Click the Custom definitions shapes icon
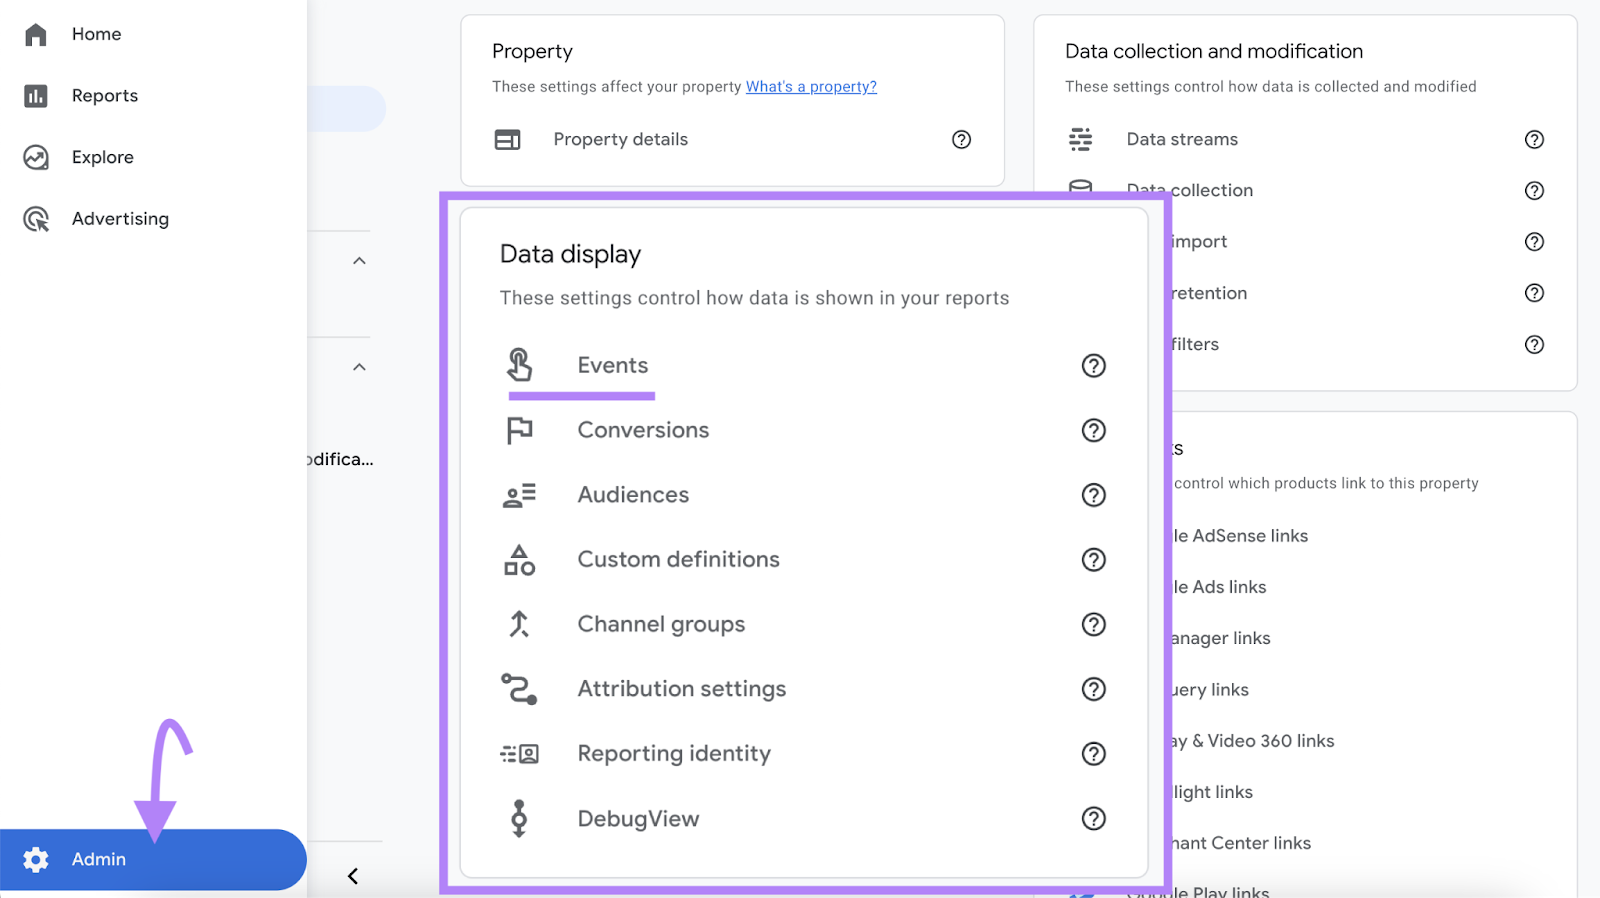1600x898 pixels. [x=520, y=560]
